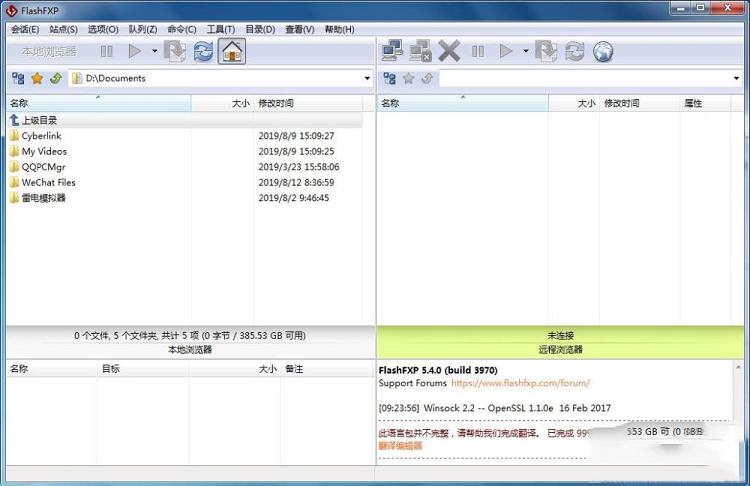Image resolution: width=750 pixels, height=486 pixels.
Task: Click the 未连接 remote status bar
Action: [x=561, y=335]
